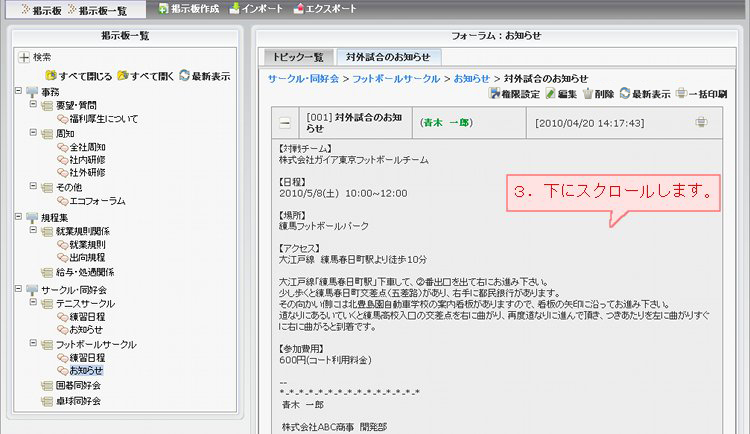750x434 pixels.
Task: Open the 就業規則 forum
Action: point(88,245)
